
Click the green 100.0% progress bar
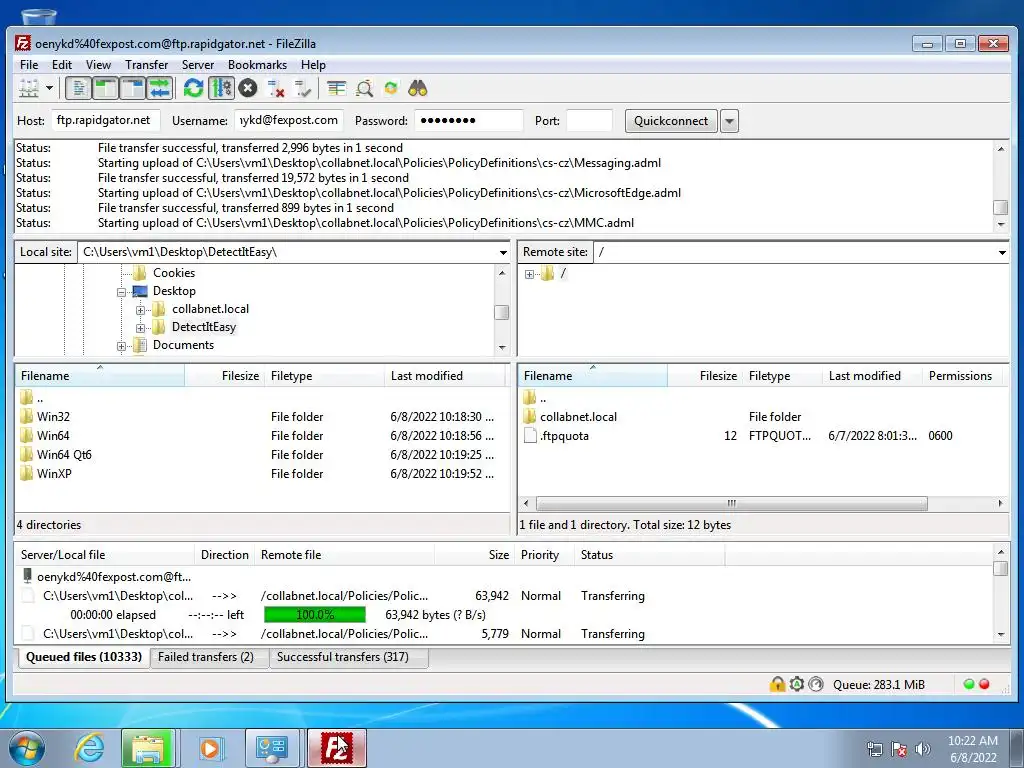[315, 615]
